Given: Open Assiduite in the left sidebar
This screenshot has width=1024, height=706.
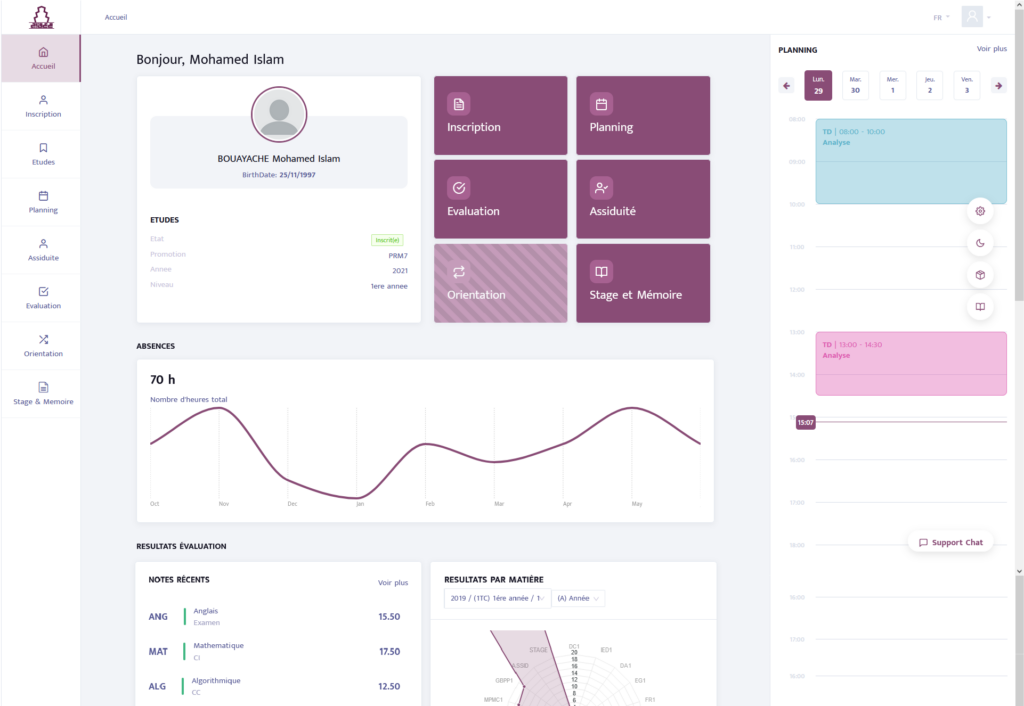Looking at the screenshot, I should pos(41,249).
